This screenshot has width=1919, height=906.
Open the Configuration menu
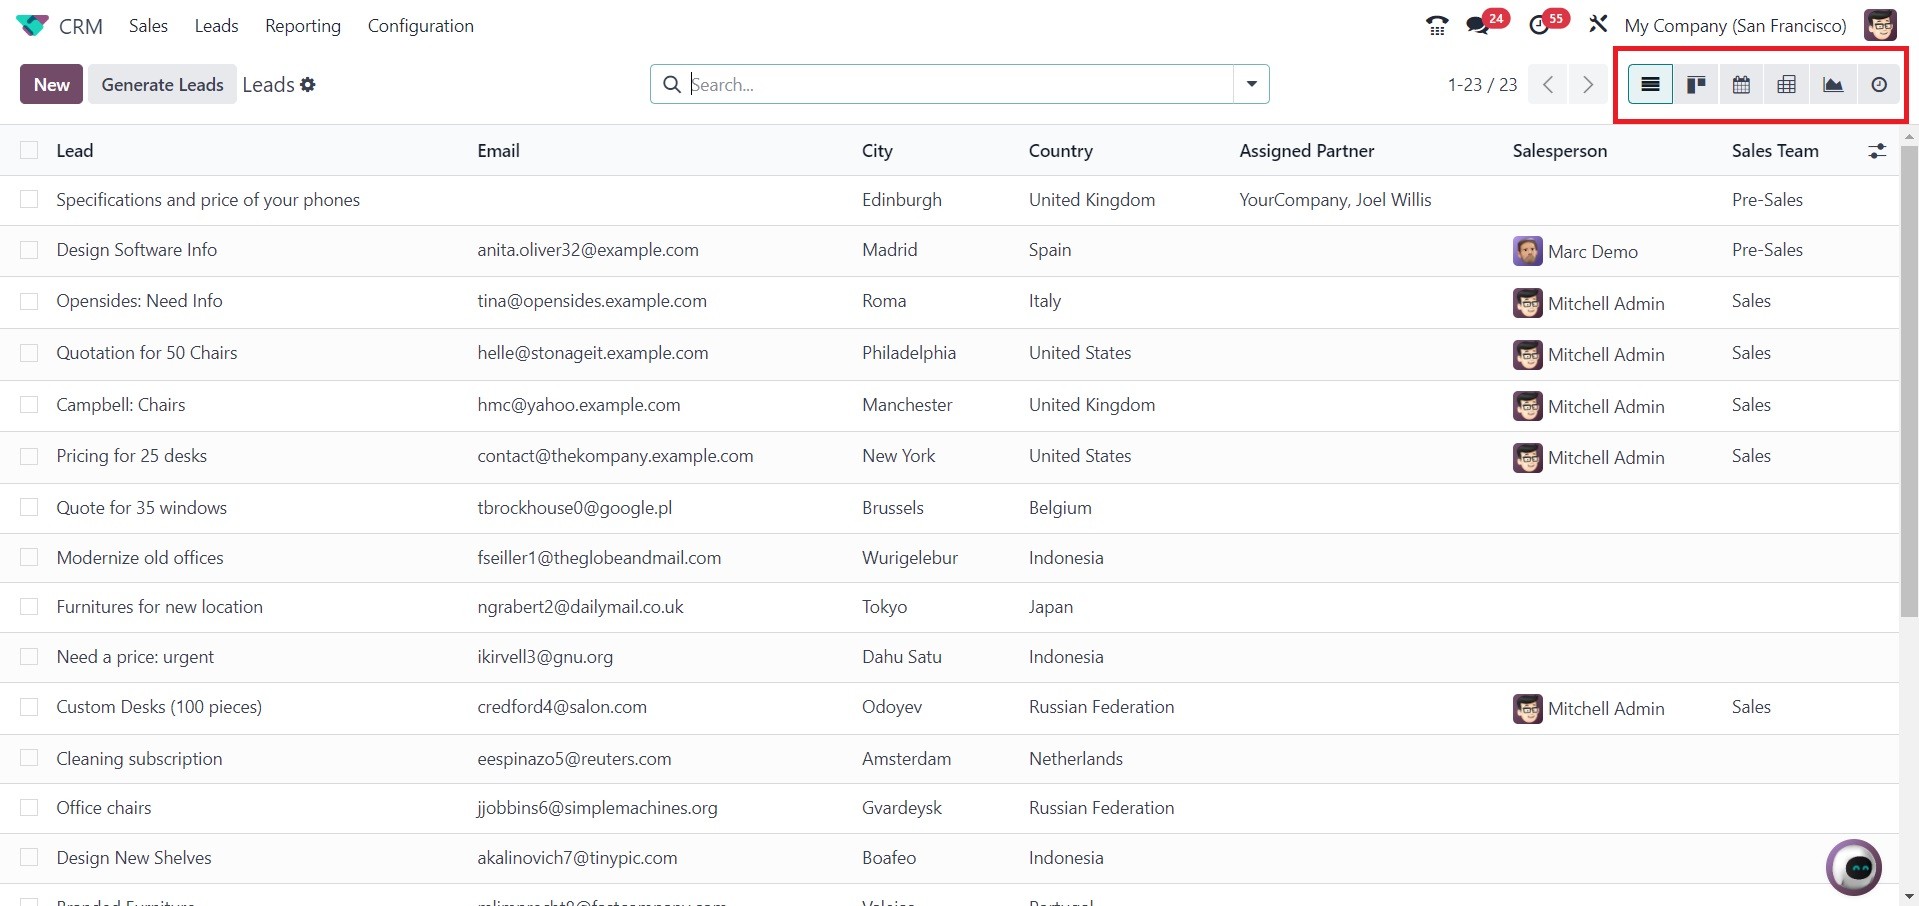tap(420, 26)
